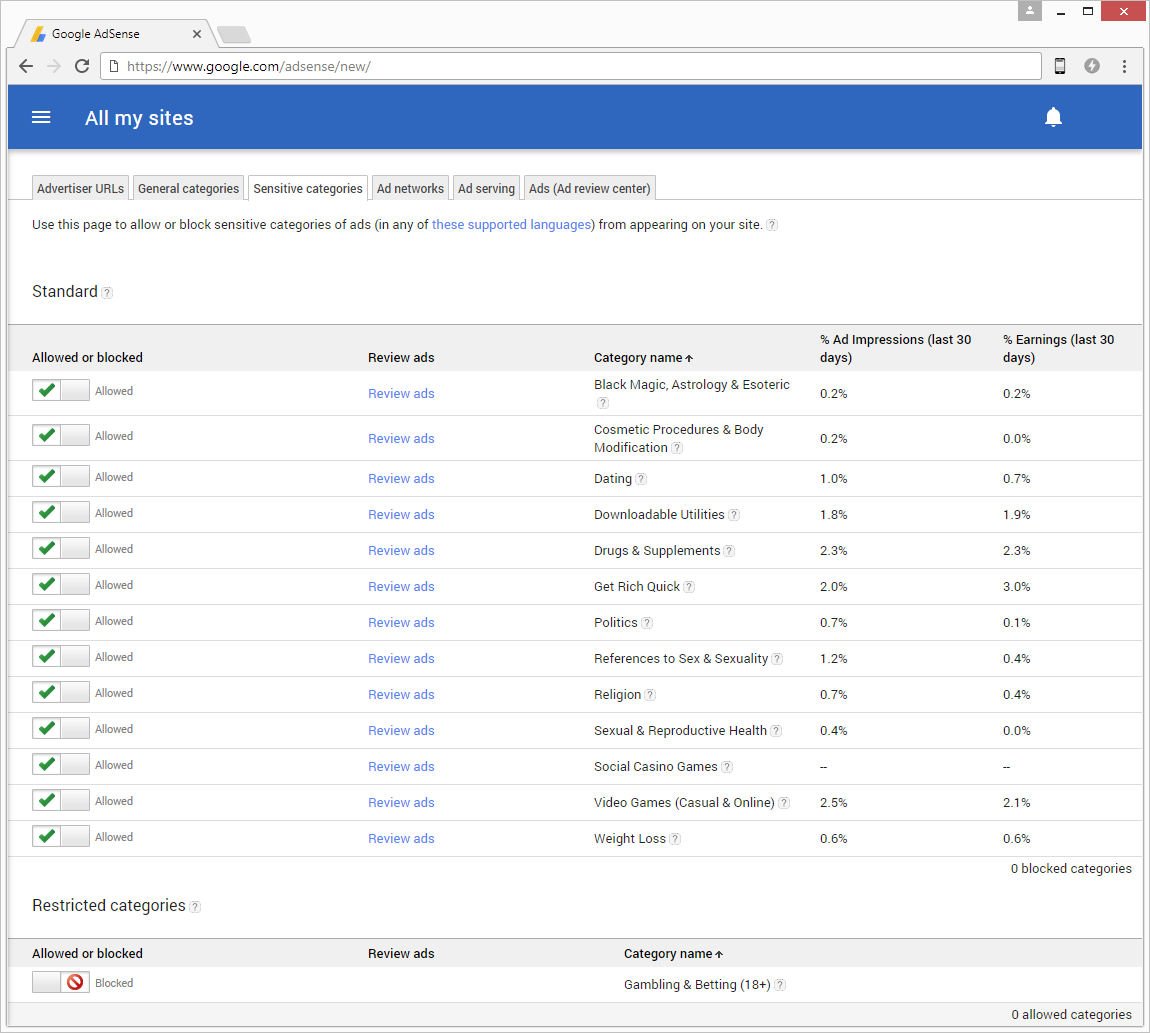This screenshot has width=1150, height=1033.
Task: Click the lightning extension icon in toolbar
Action: (1092, 66)
